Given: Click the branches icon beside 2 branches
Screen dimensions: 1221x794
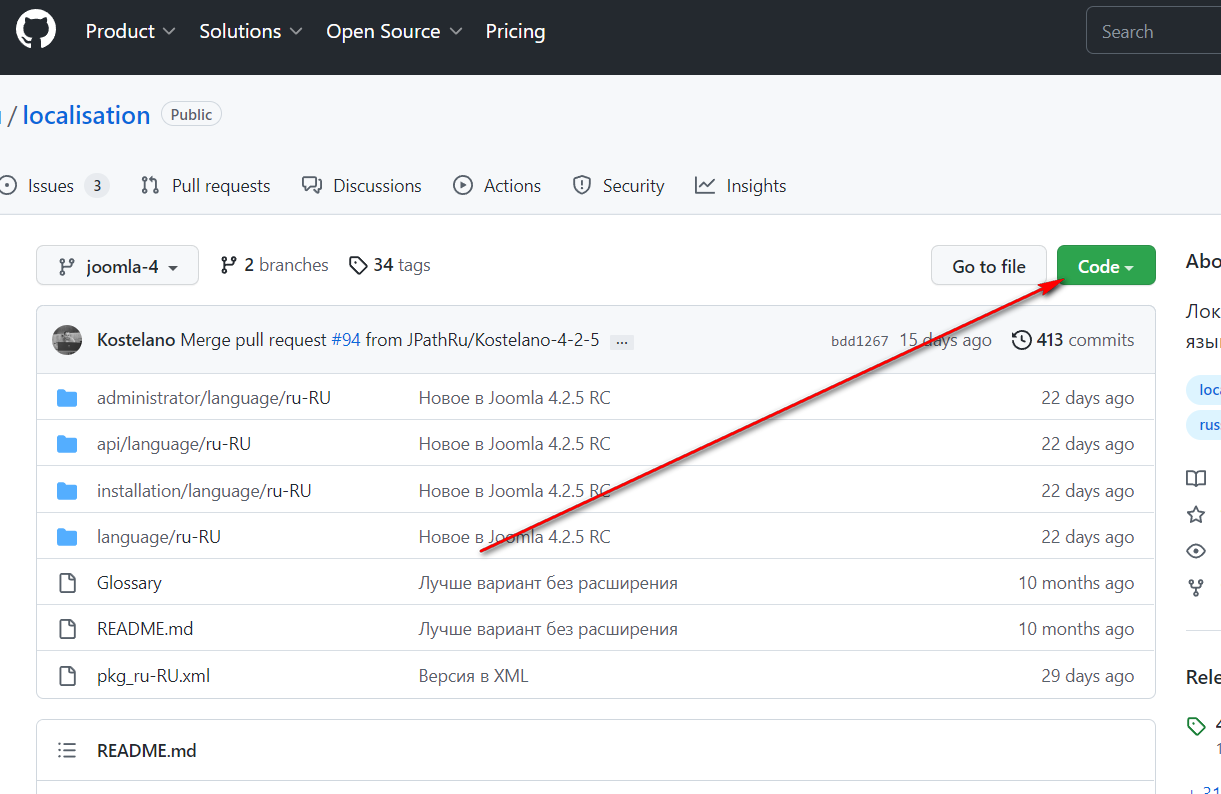Looking at the screenshot, I should (229, 265).
